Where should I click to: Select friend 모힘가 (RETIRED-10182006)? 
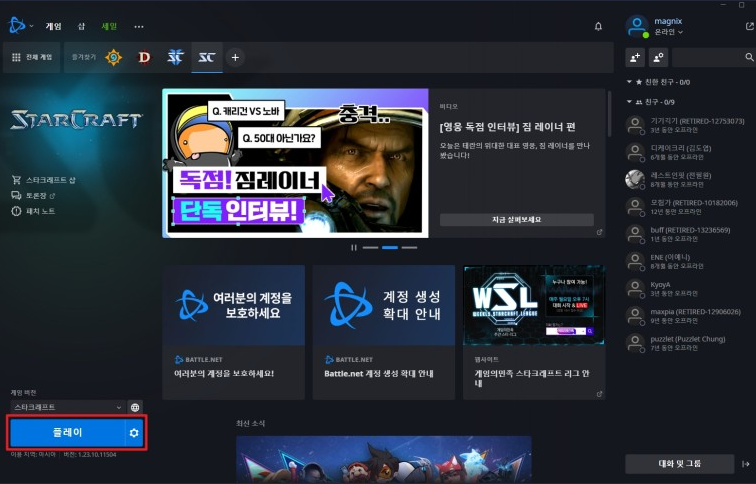click(x=685, y=207)
